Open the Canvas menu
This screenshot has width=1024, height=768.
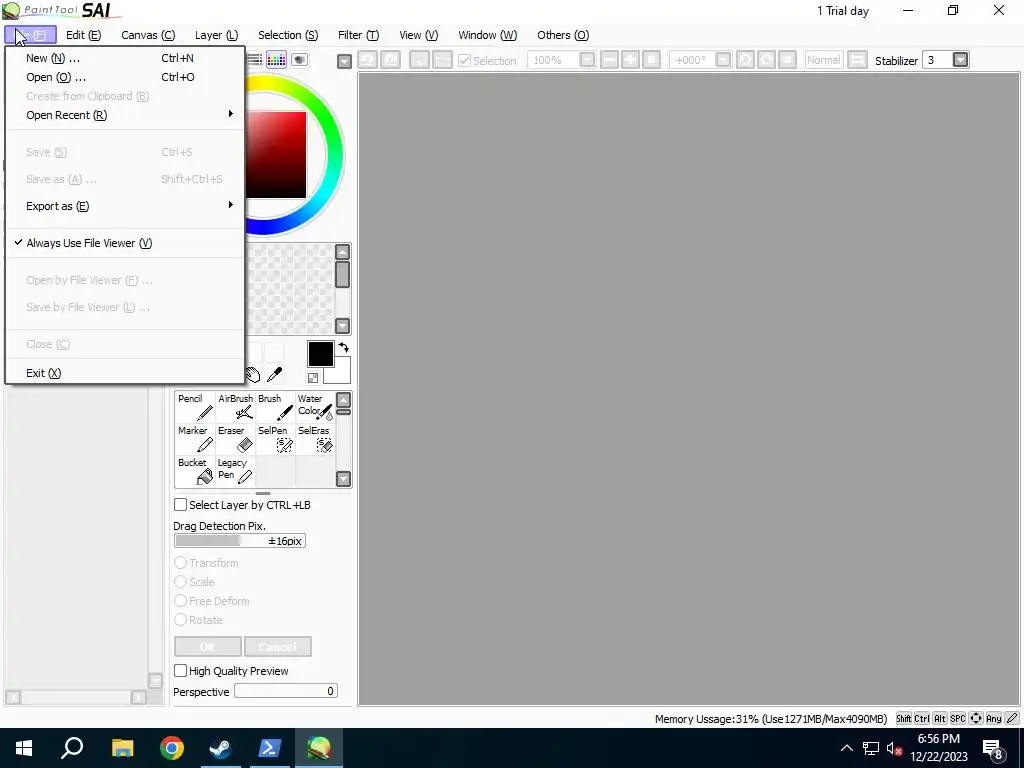pyautogui.click(x=148, y=35)
